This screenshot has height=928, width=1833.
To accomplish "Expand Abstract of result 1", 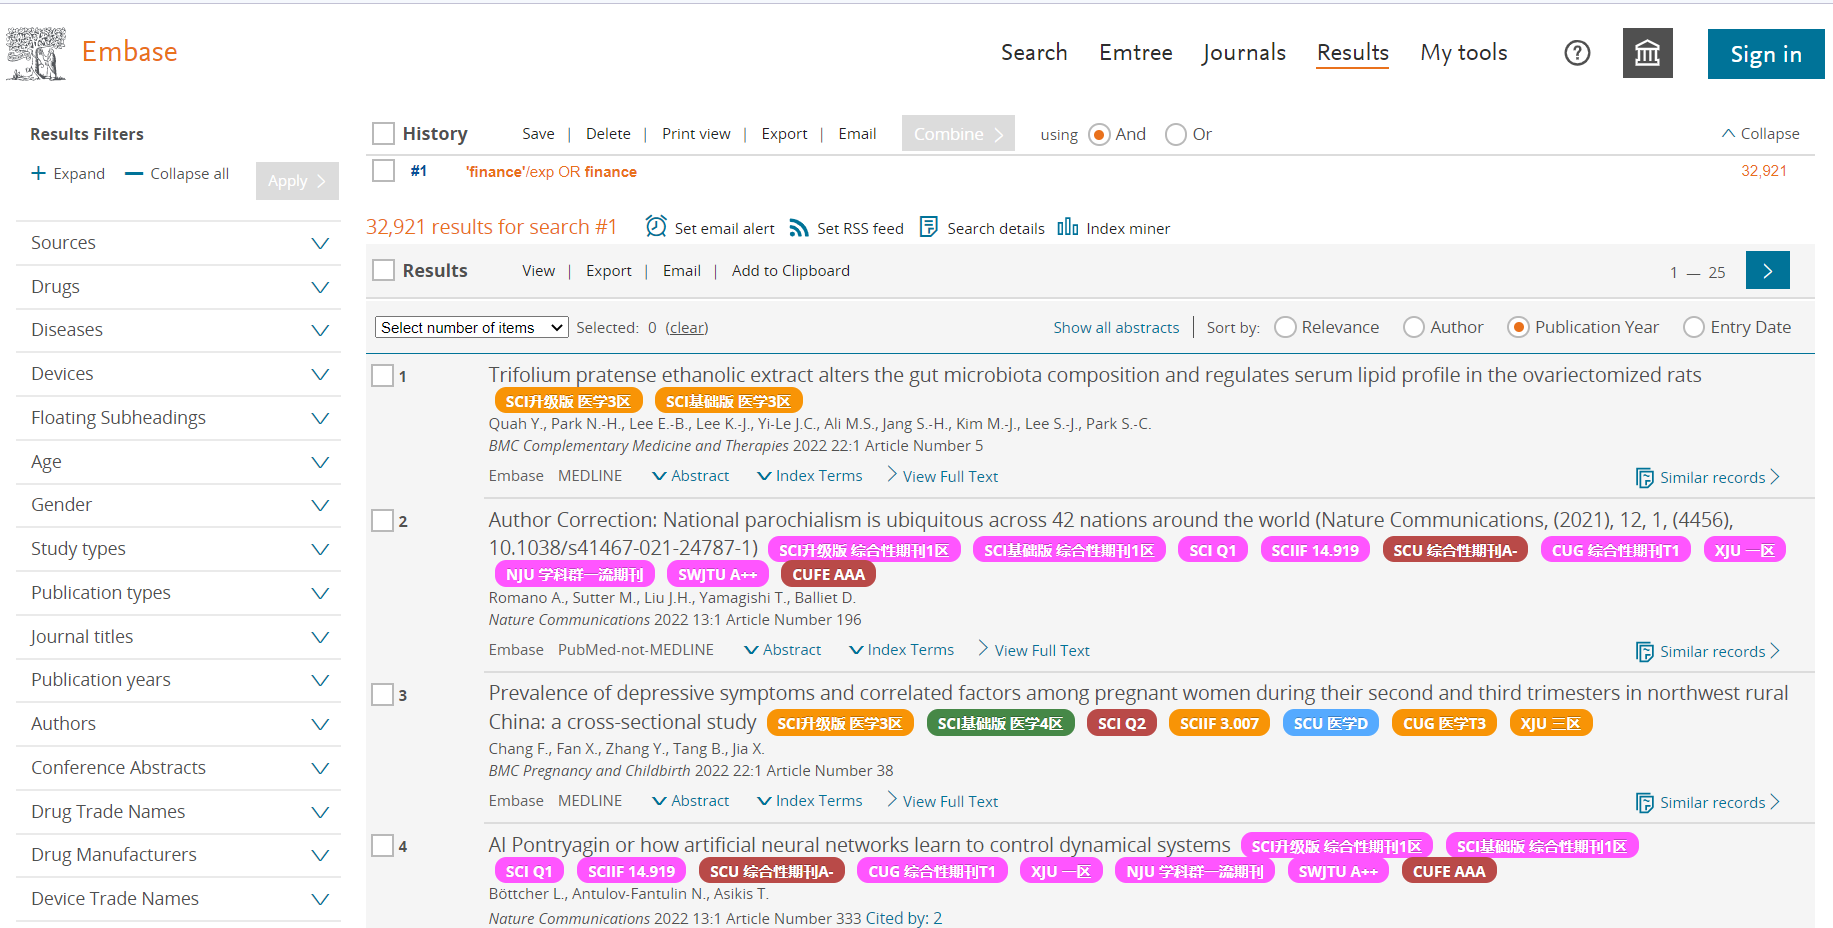I will [x=691, y=476].
